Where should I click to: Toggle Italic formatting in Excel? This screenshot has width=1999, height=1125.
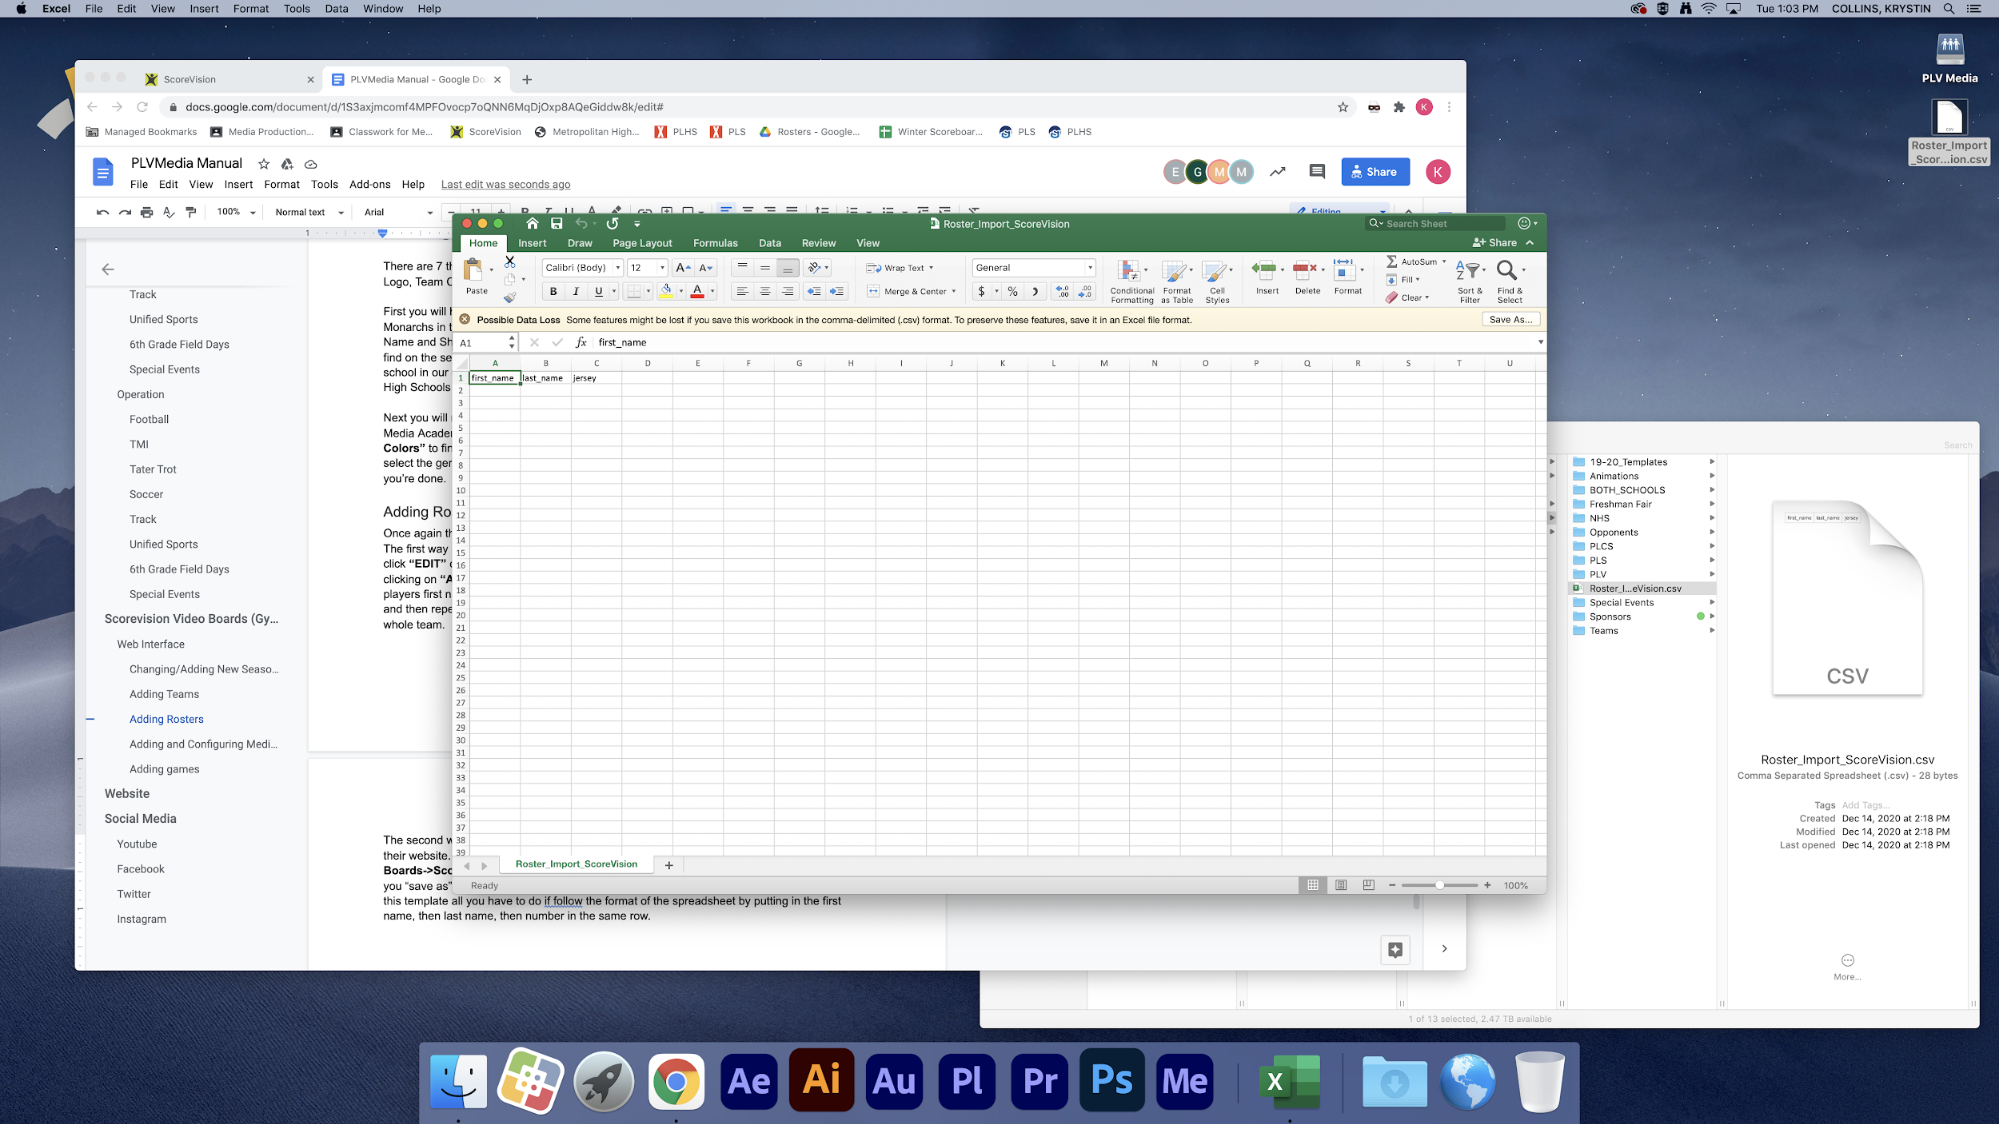pos(576,291)
